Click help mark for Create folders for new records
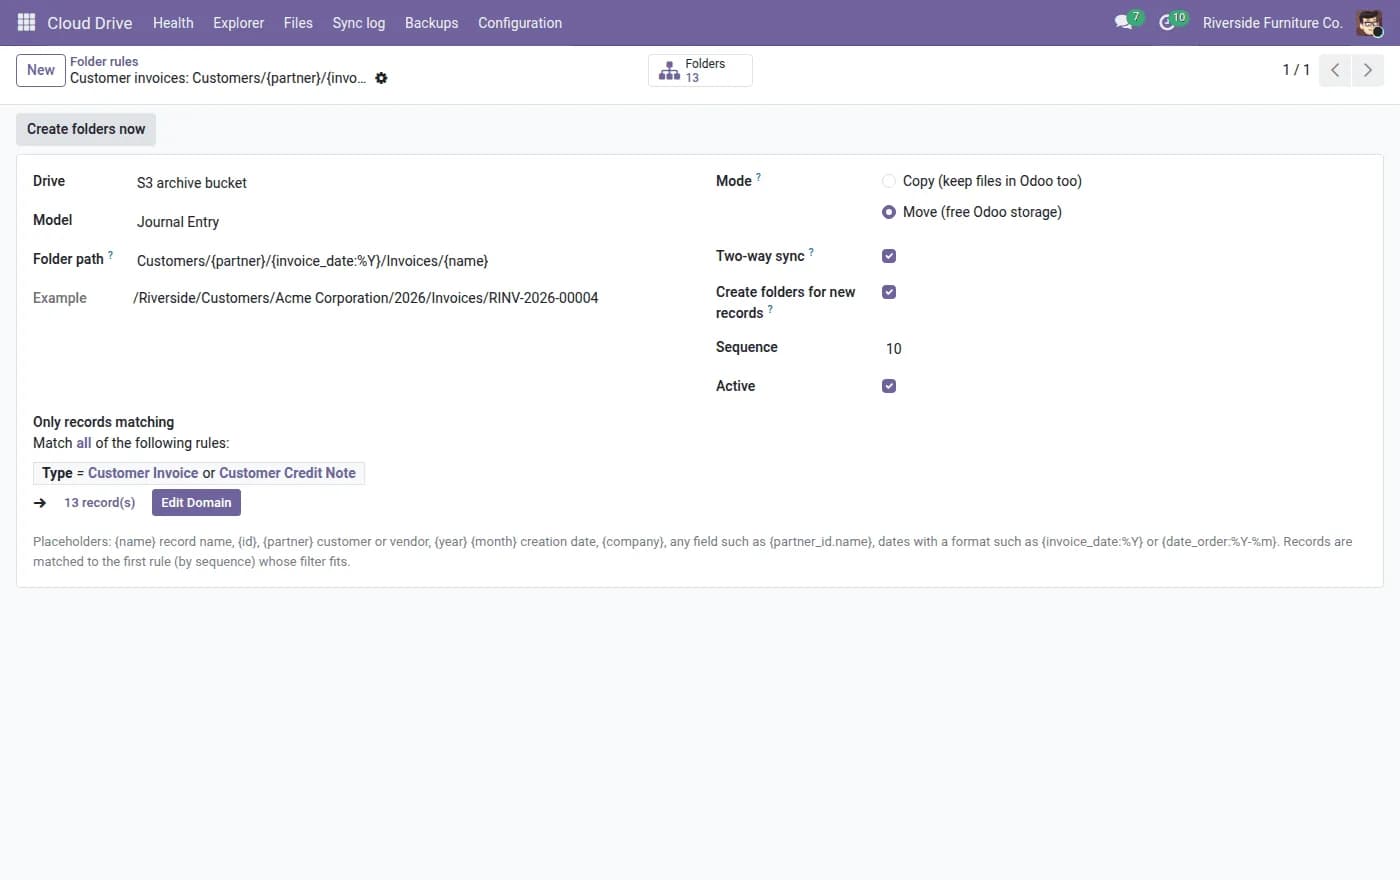Viewport: 1400px width, 880px height. click(x=770, y=309)
